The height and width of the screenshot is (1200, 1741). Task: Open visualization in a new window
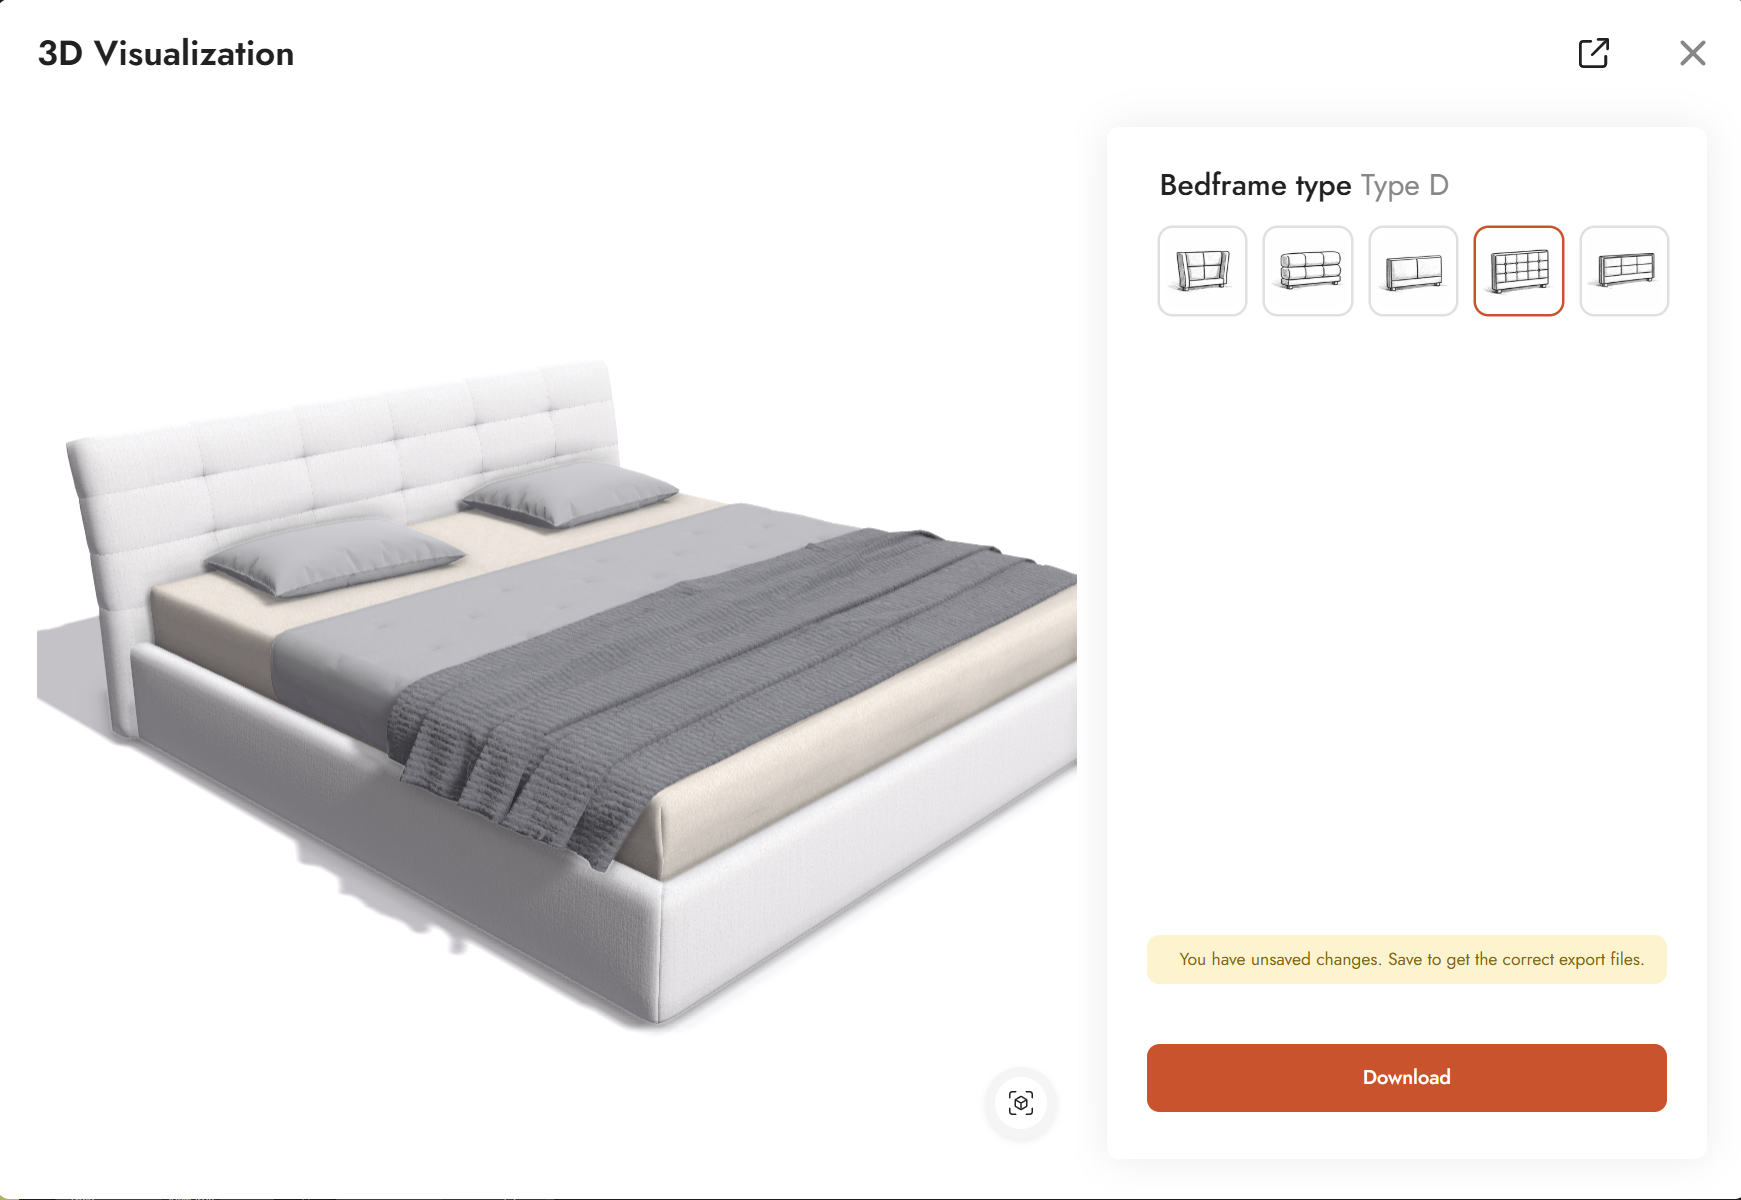(x=1593, y=53)
